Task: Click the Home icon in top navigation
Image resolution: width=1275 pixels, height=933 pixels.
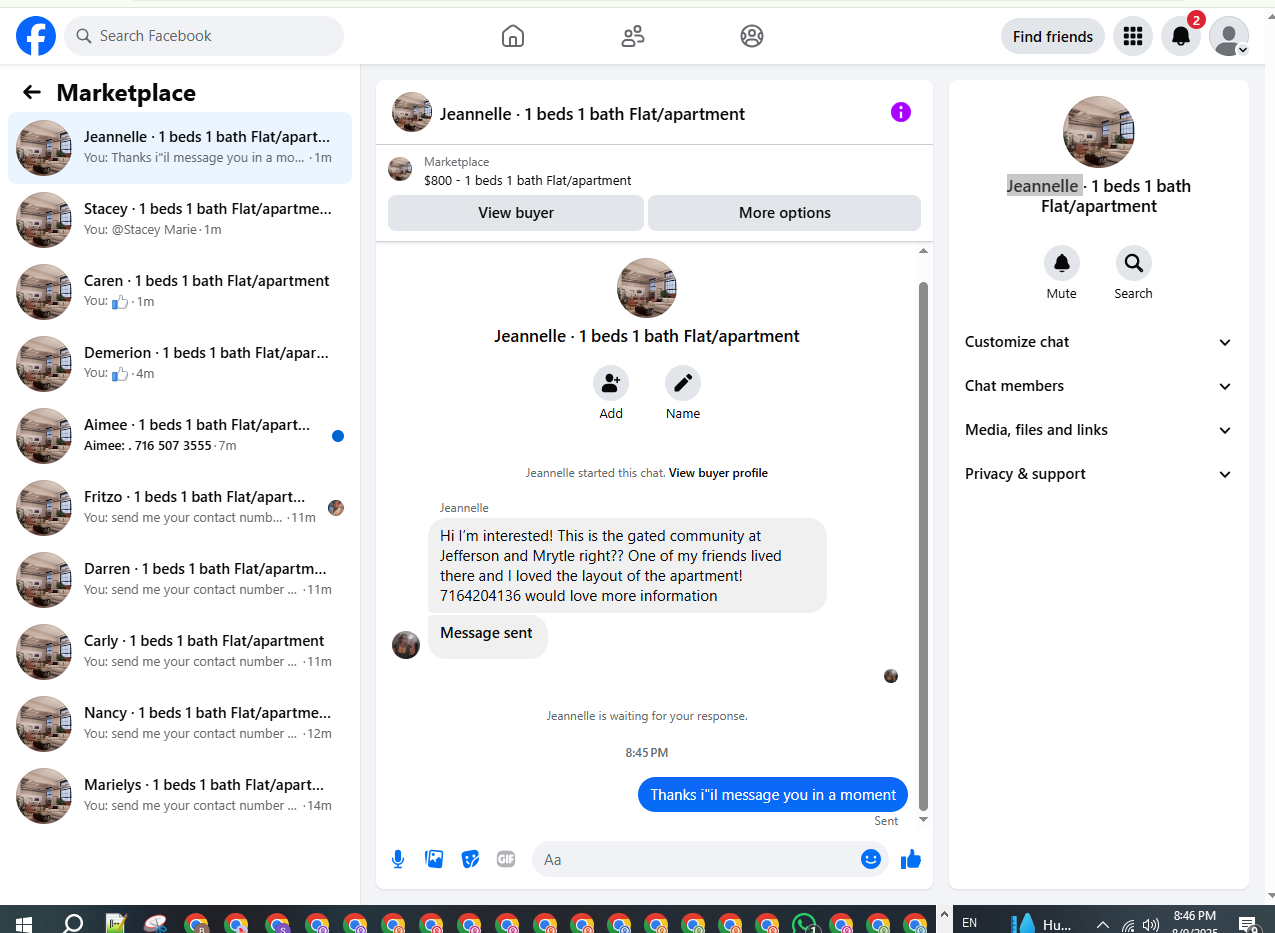Action: 513,36
